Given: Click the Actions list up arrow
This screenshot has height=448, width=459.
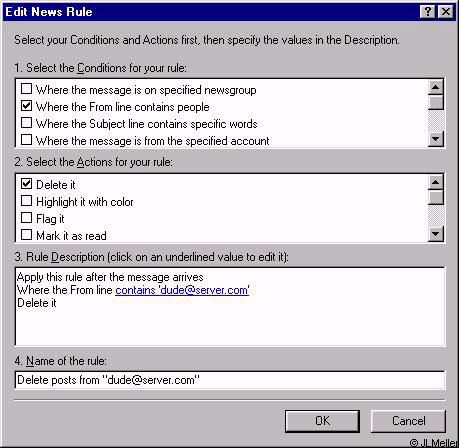Looking at the screenshot, I should tap(436, 182).
